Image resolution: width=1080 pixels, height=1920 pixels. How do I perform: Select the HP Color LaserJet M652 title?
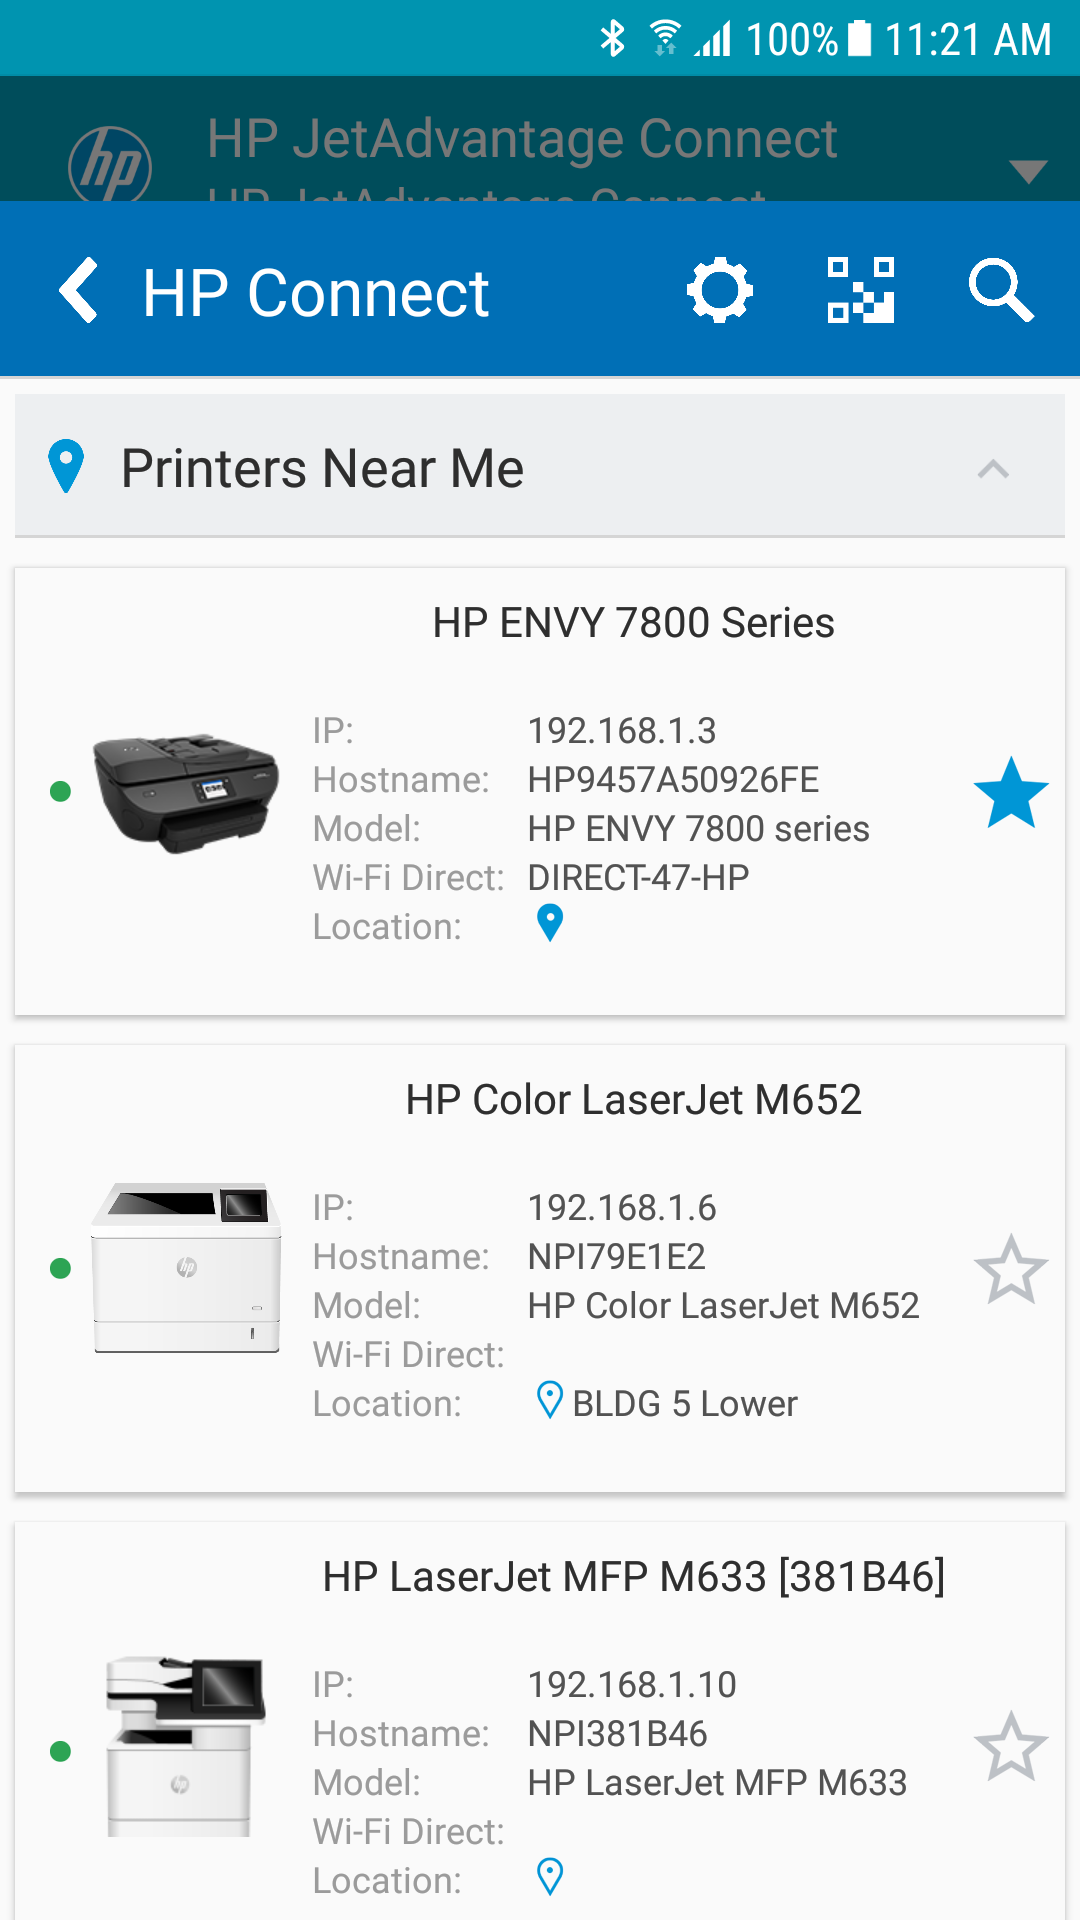[633, 1100]
